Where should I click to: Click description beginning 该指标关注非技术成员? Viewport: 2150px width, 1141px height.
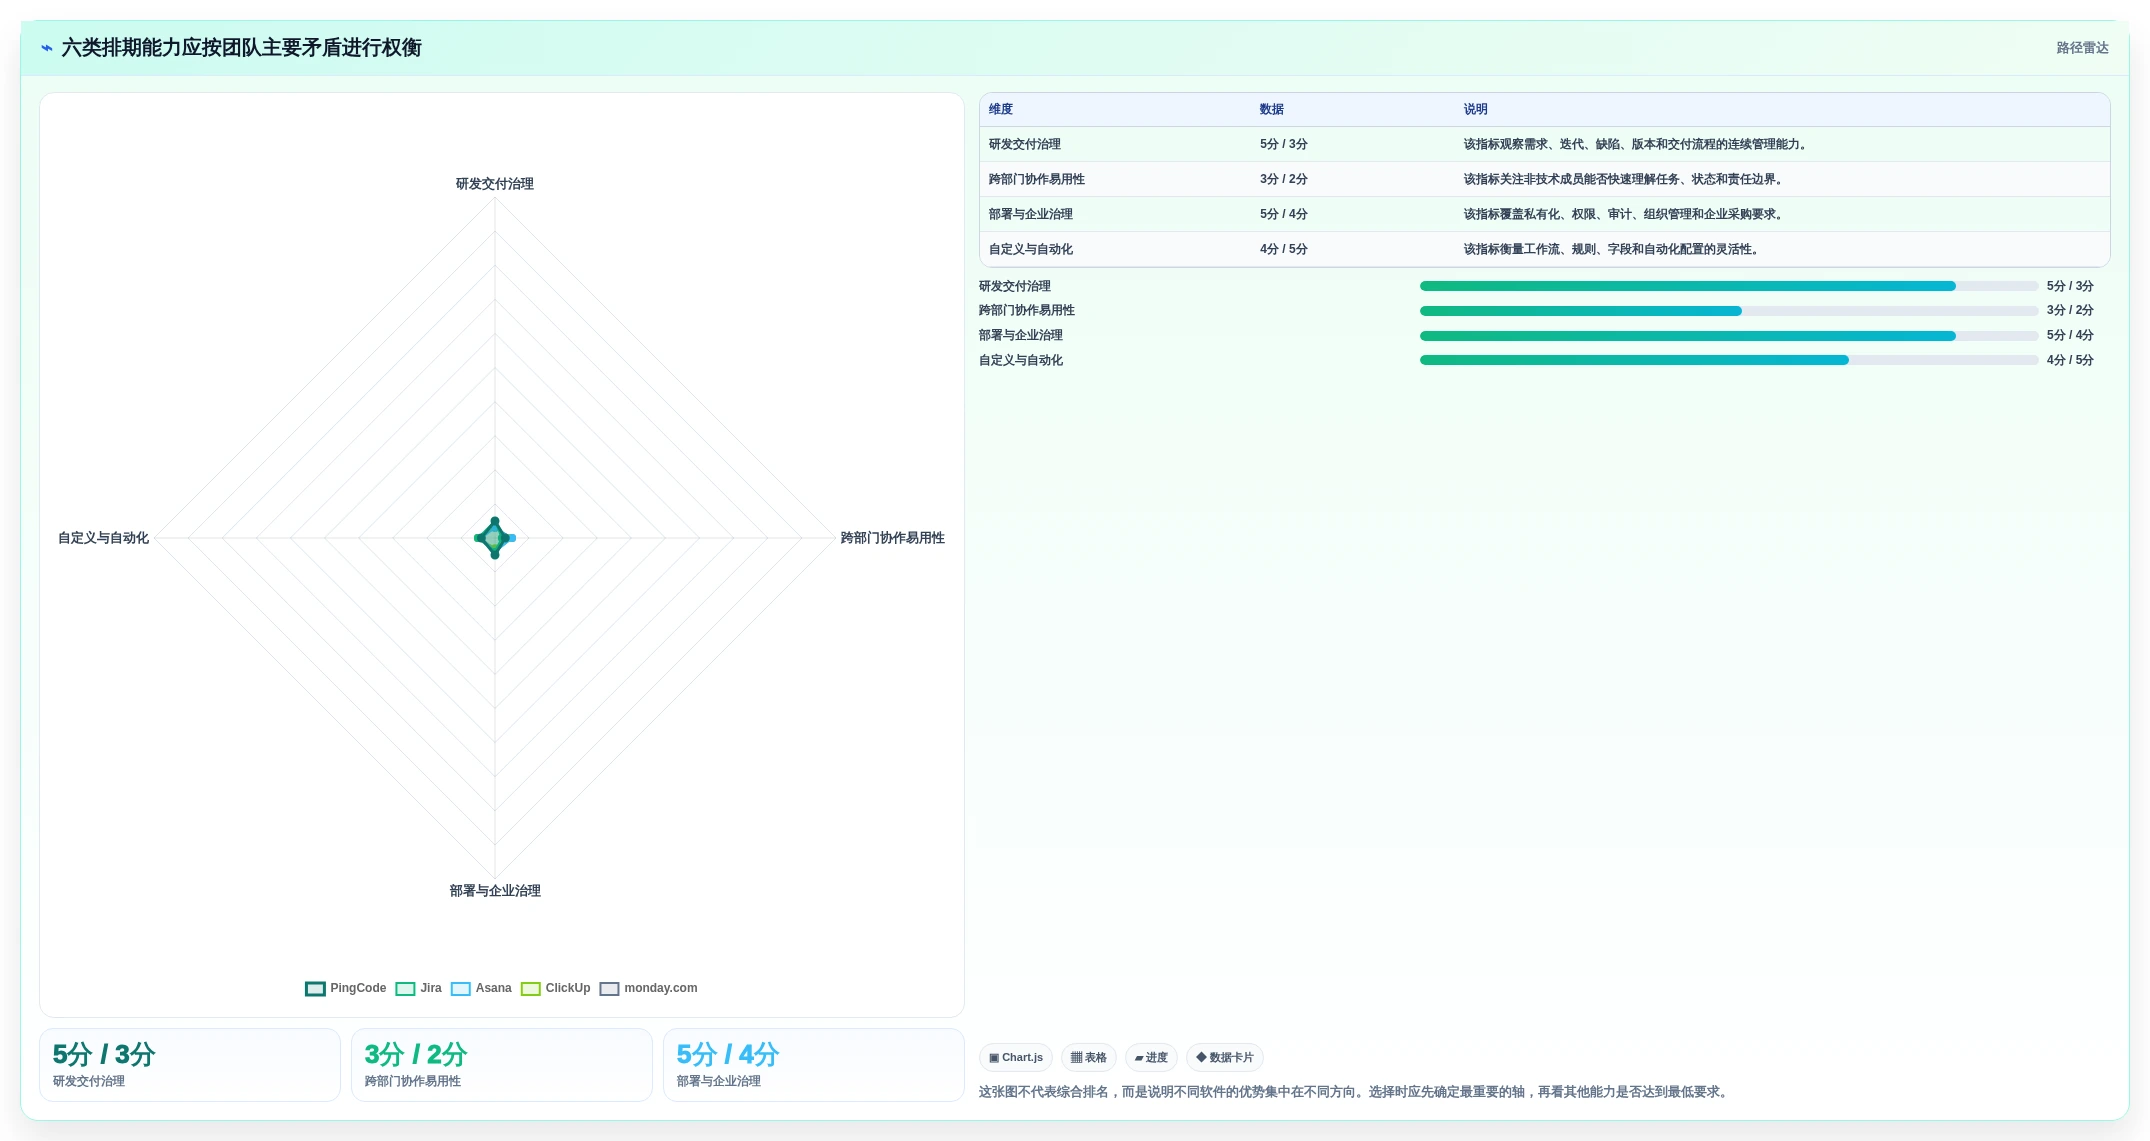coord(1625,179)
